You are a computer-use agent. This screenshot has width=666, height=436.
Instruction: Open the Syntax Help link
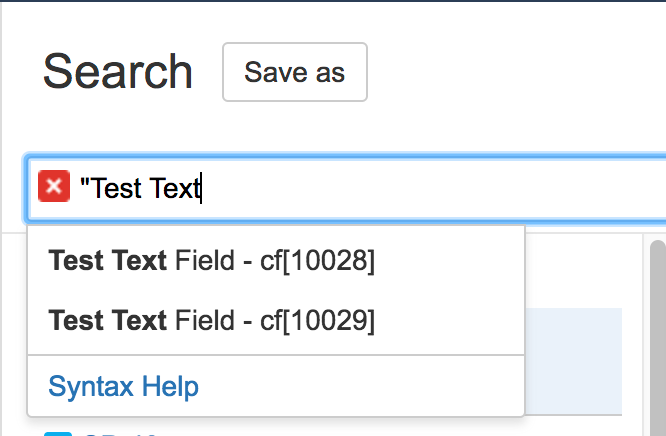tap(123, 386)
